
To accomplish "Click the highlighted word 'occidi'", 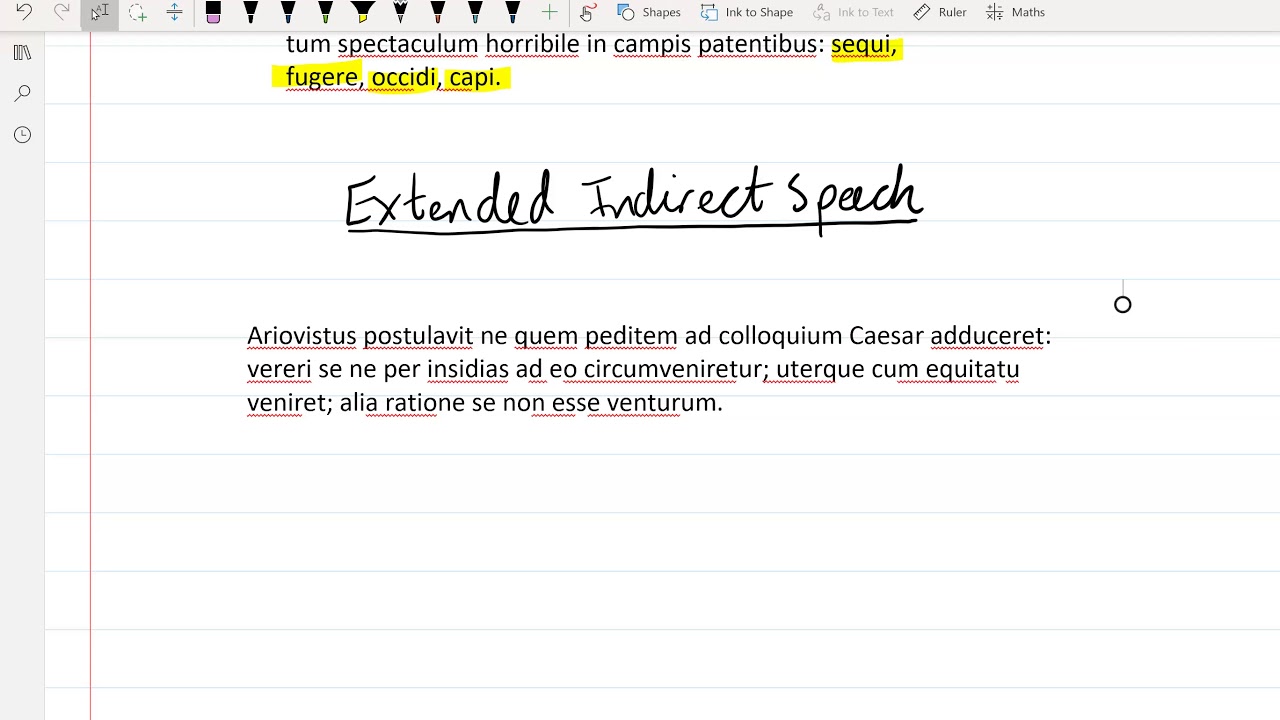I will coord(405,77).
